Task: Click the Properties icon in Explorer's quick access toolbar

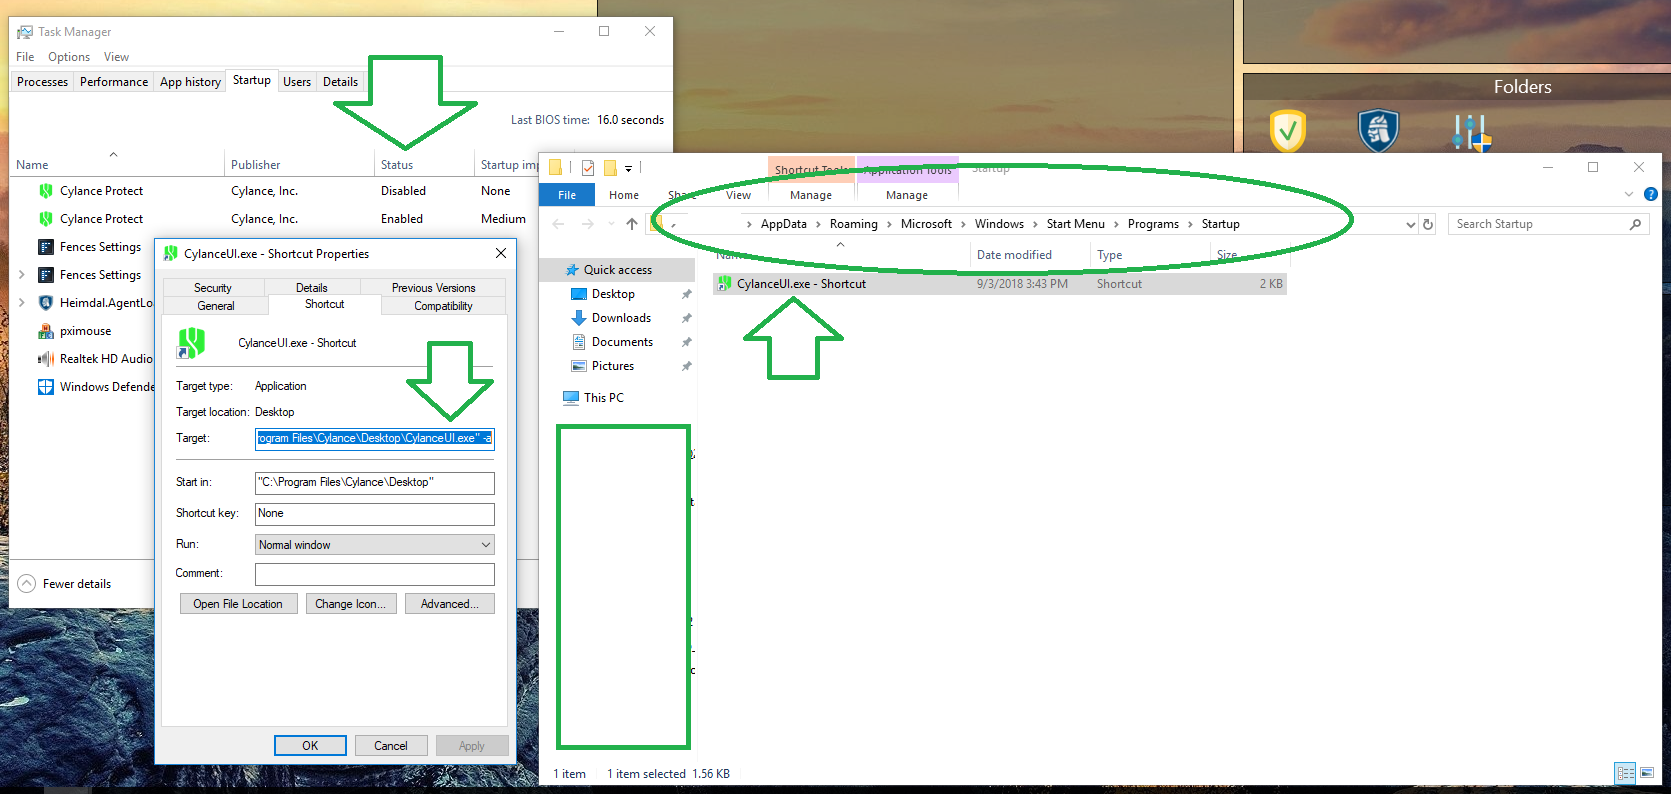Action: [x=588, y=168]
